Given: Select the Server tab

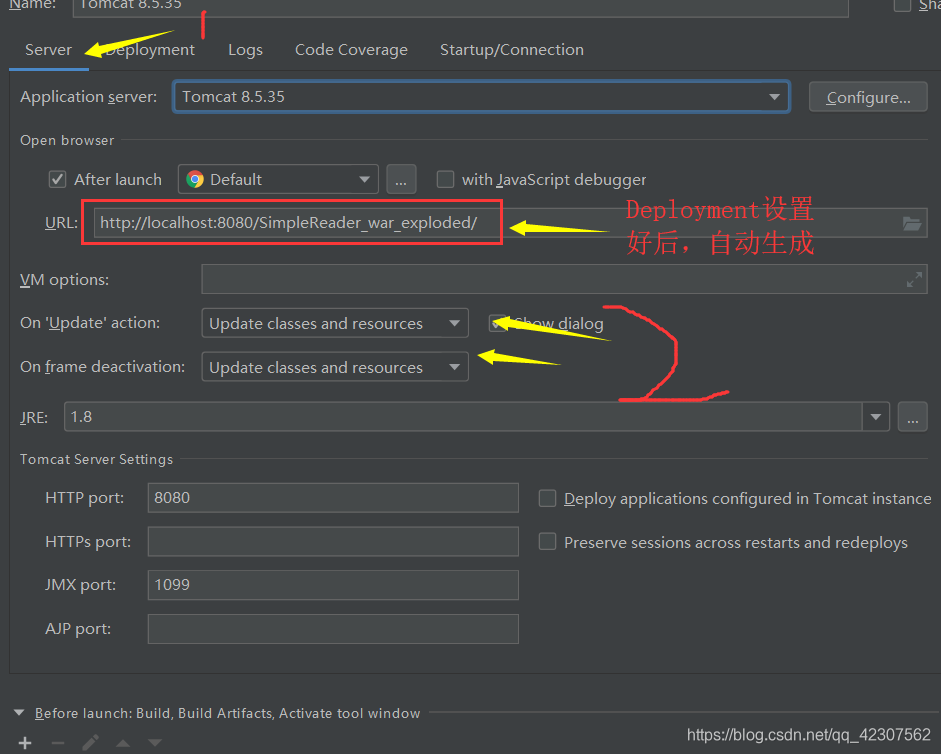Looking at the screenshot, I should 49,50.
